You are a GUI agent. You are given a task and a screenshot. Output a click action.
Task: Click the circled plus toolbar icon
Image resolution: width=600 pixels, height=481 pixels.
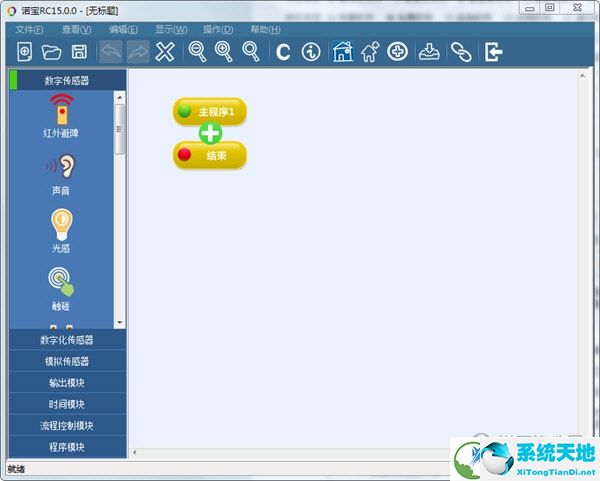(x=398, y=52)
